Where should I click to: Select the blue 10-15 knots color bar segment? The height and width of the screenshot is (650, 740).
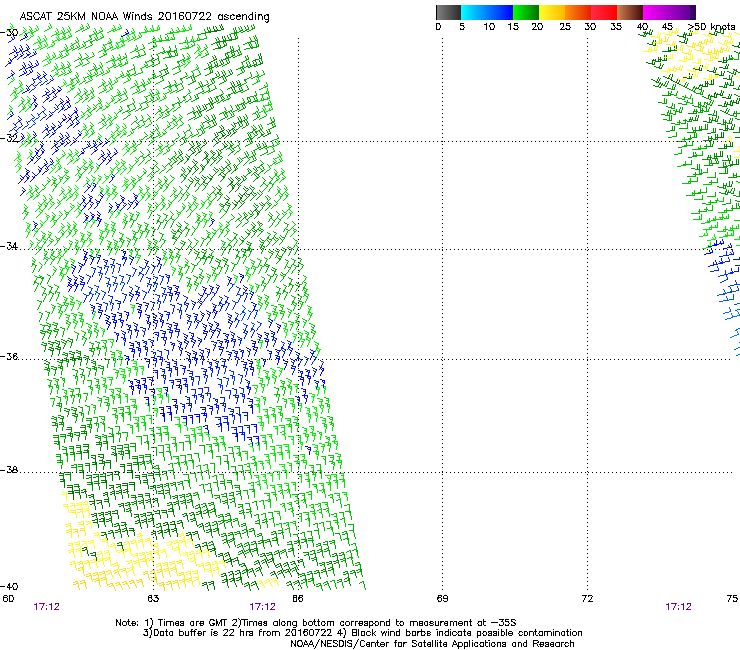pyautogui.click(x=499, y=12)
